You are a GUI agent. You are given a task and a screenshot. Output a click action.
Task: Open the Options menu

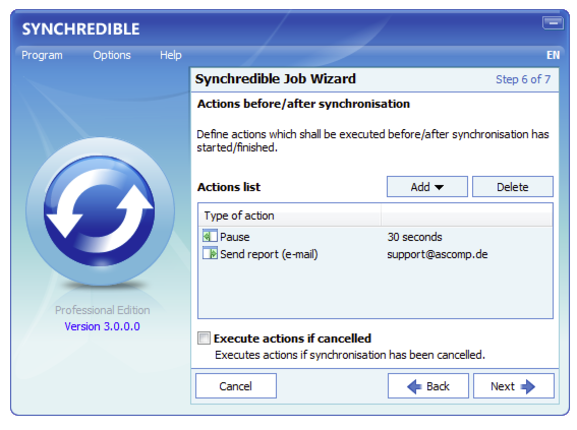point(112,55)
